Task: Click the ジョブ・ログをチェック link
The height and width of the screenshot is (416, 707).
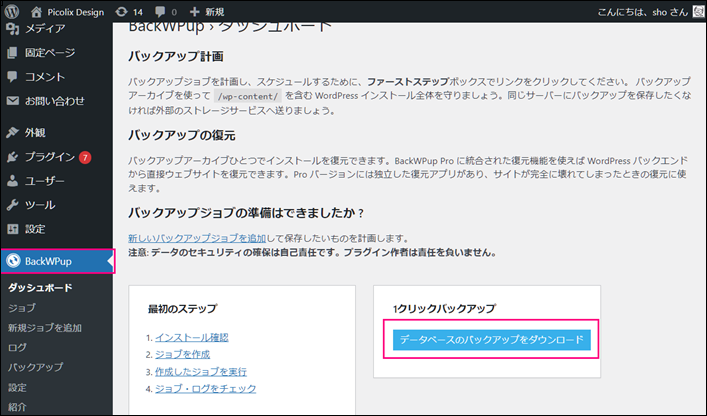Action: click(x=206, y=389)
